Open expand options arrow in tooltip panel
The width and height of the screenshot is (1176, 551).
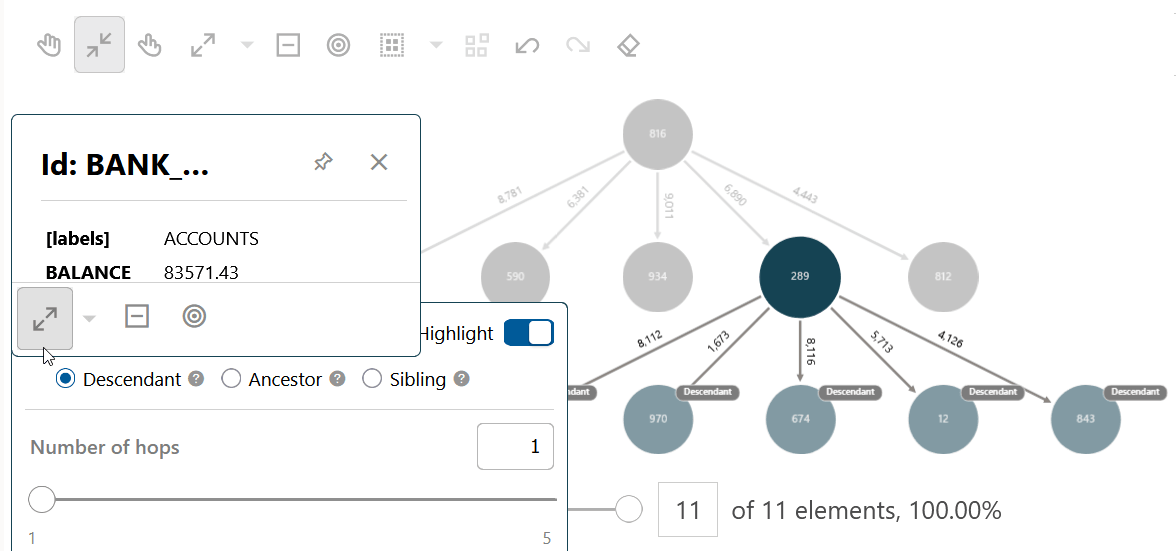pos(89,319)
